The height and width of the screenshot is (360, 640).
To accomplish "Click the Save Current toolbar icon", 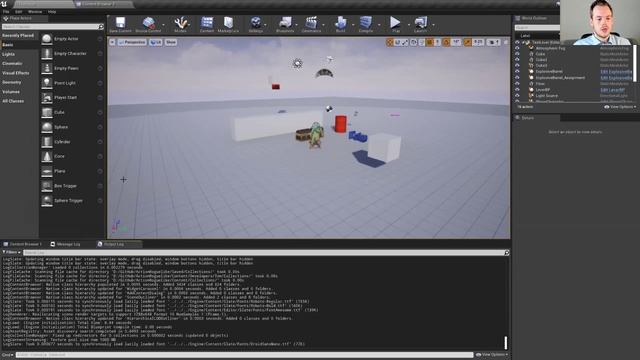I will pos(120,22).
